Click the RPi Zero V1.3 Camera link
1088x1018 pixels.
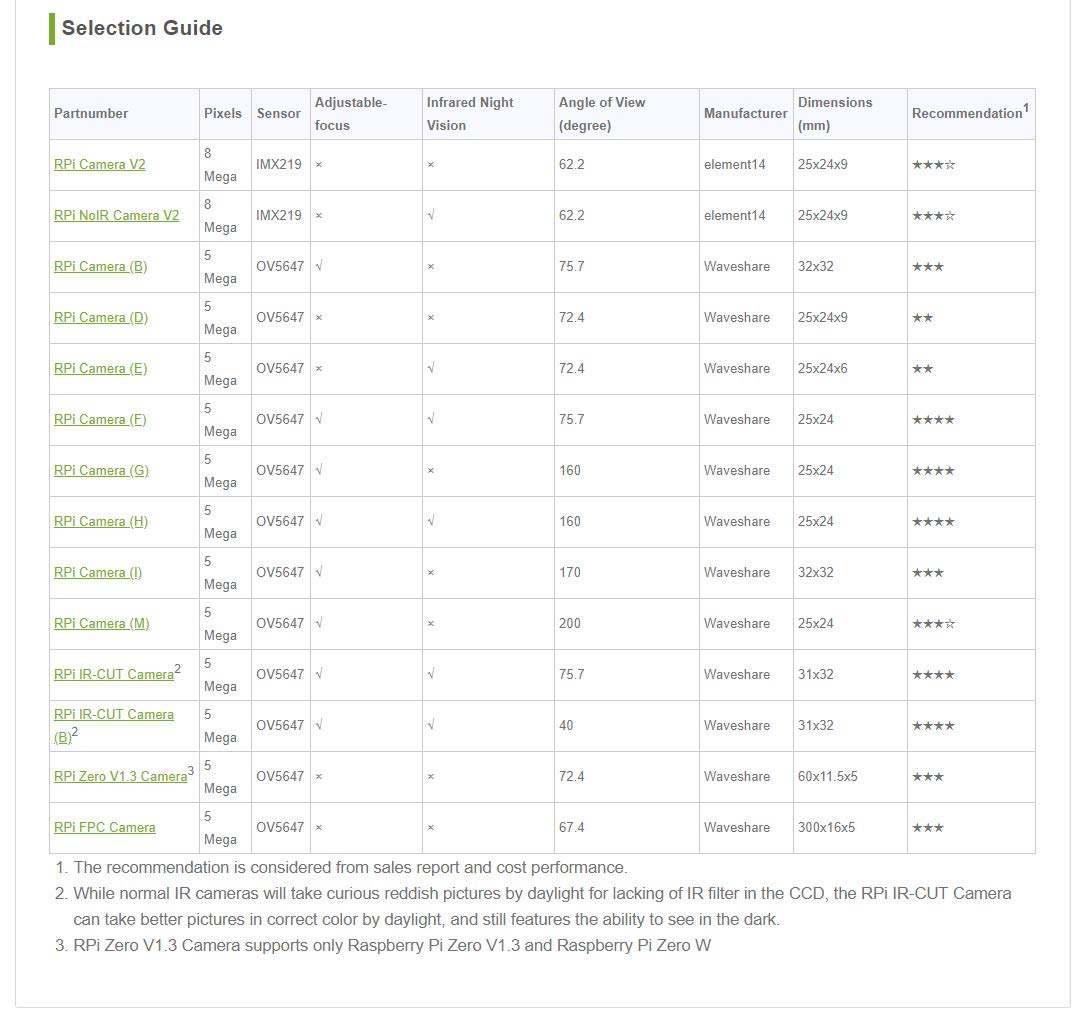pos(120,777)
